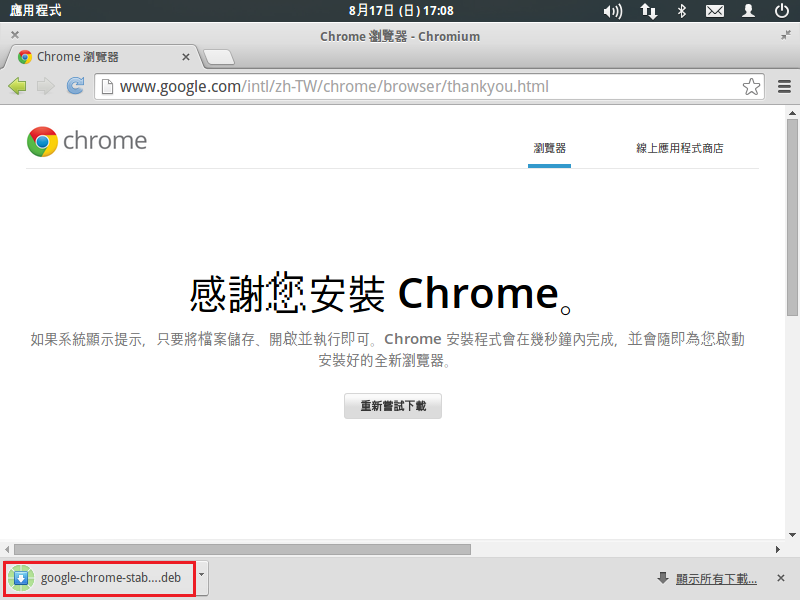
Task: Close the Chromium window with the title bar X
Action: point(15,35)
